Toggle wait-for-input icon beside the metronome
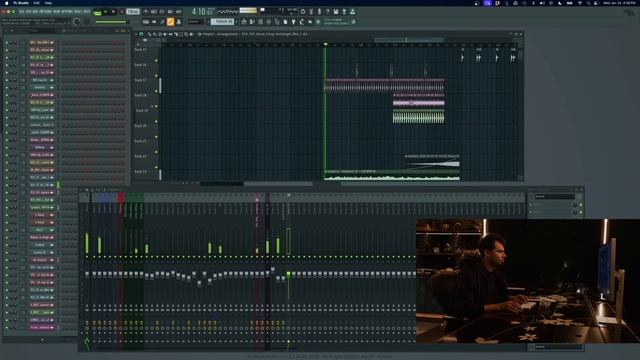The width and height of the screenshot is (640, 360). (153, 11)
